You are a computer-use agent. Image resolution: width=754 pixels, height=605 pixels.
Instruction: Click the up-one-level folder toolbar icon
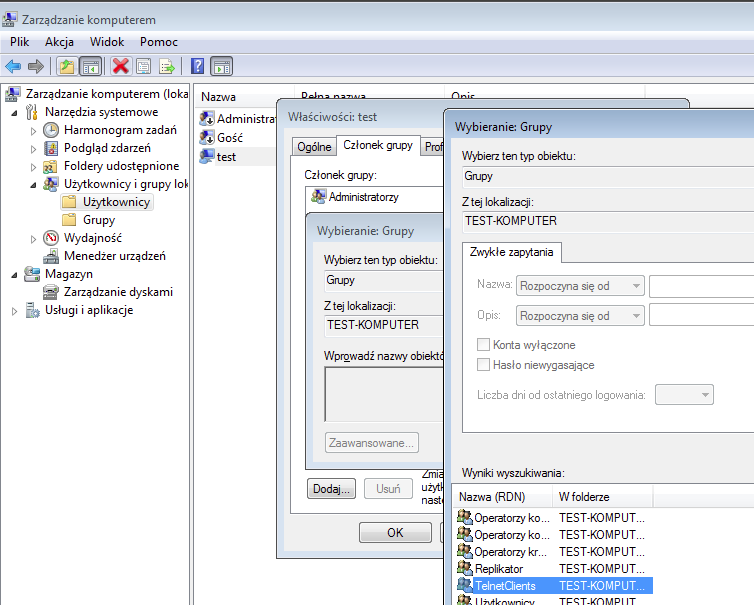coord(67,66)
